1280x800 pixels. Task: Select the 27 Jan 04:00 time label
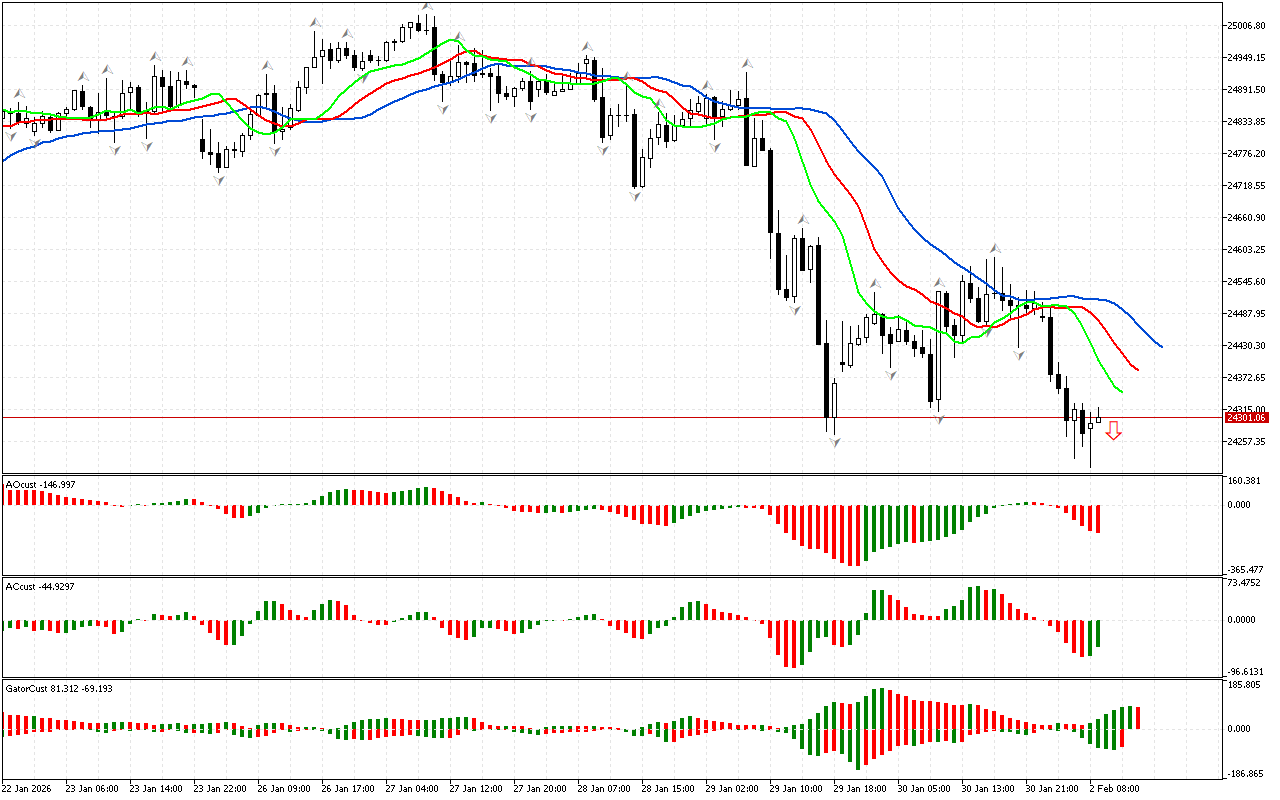tap(412, 788)
